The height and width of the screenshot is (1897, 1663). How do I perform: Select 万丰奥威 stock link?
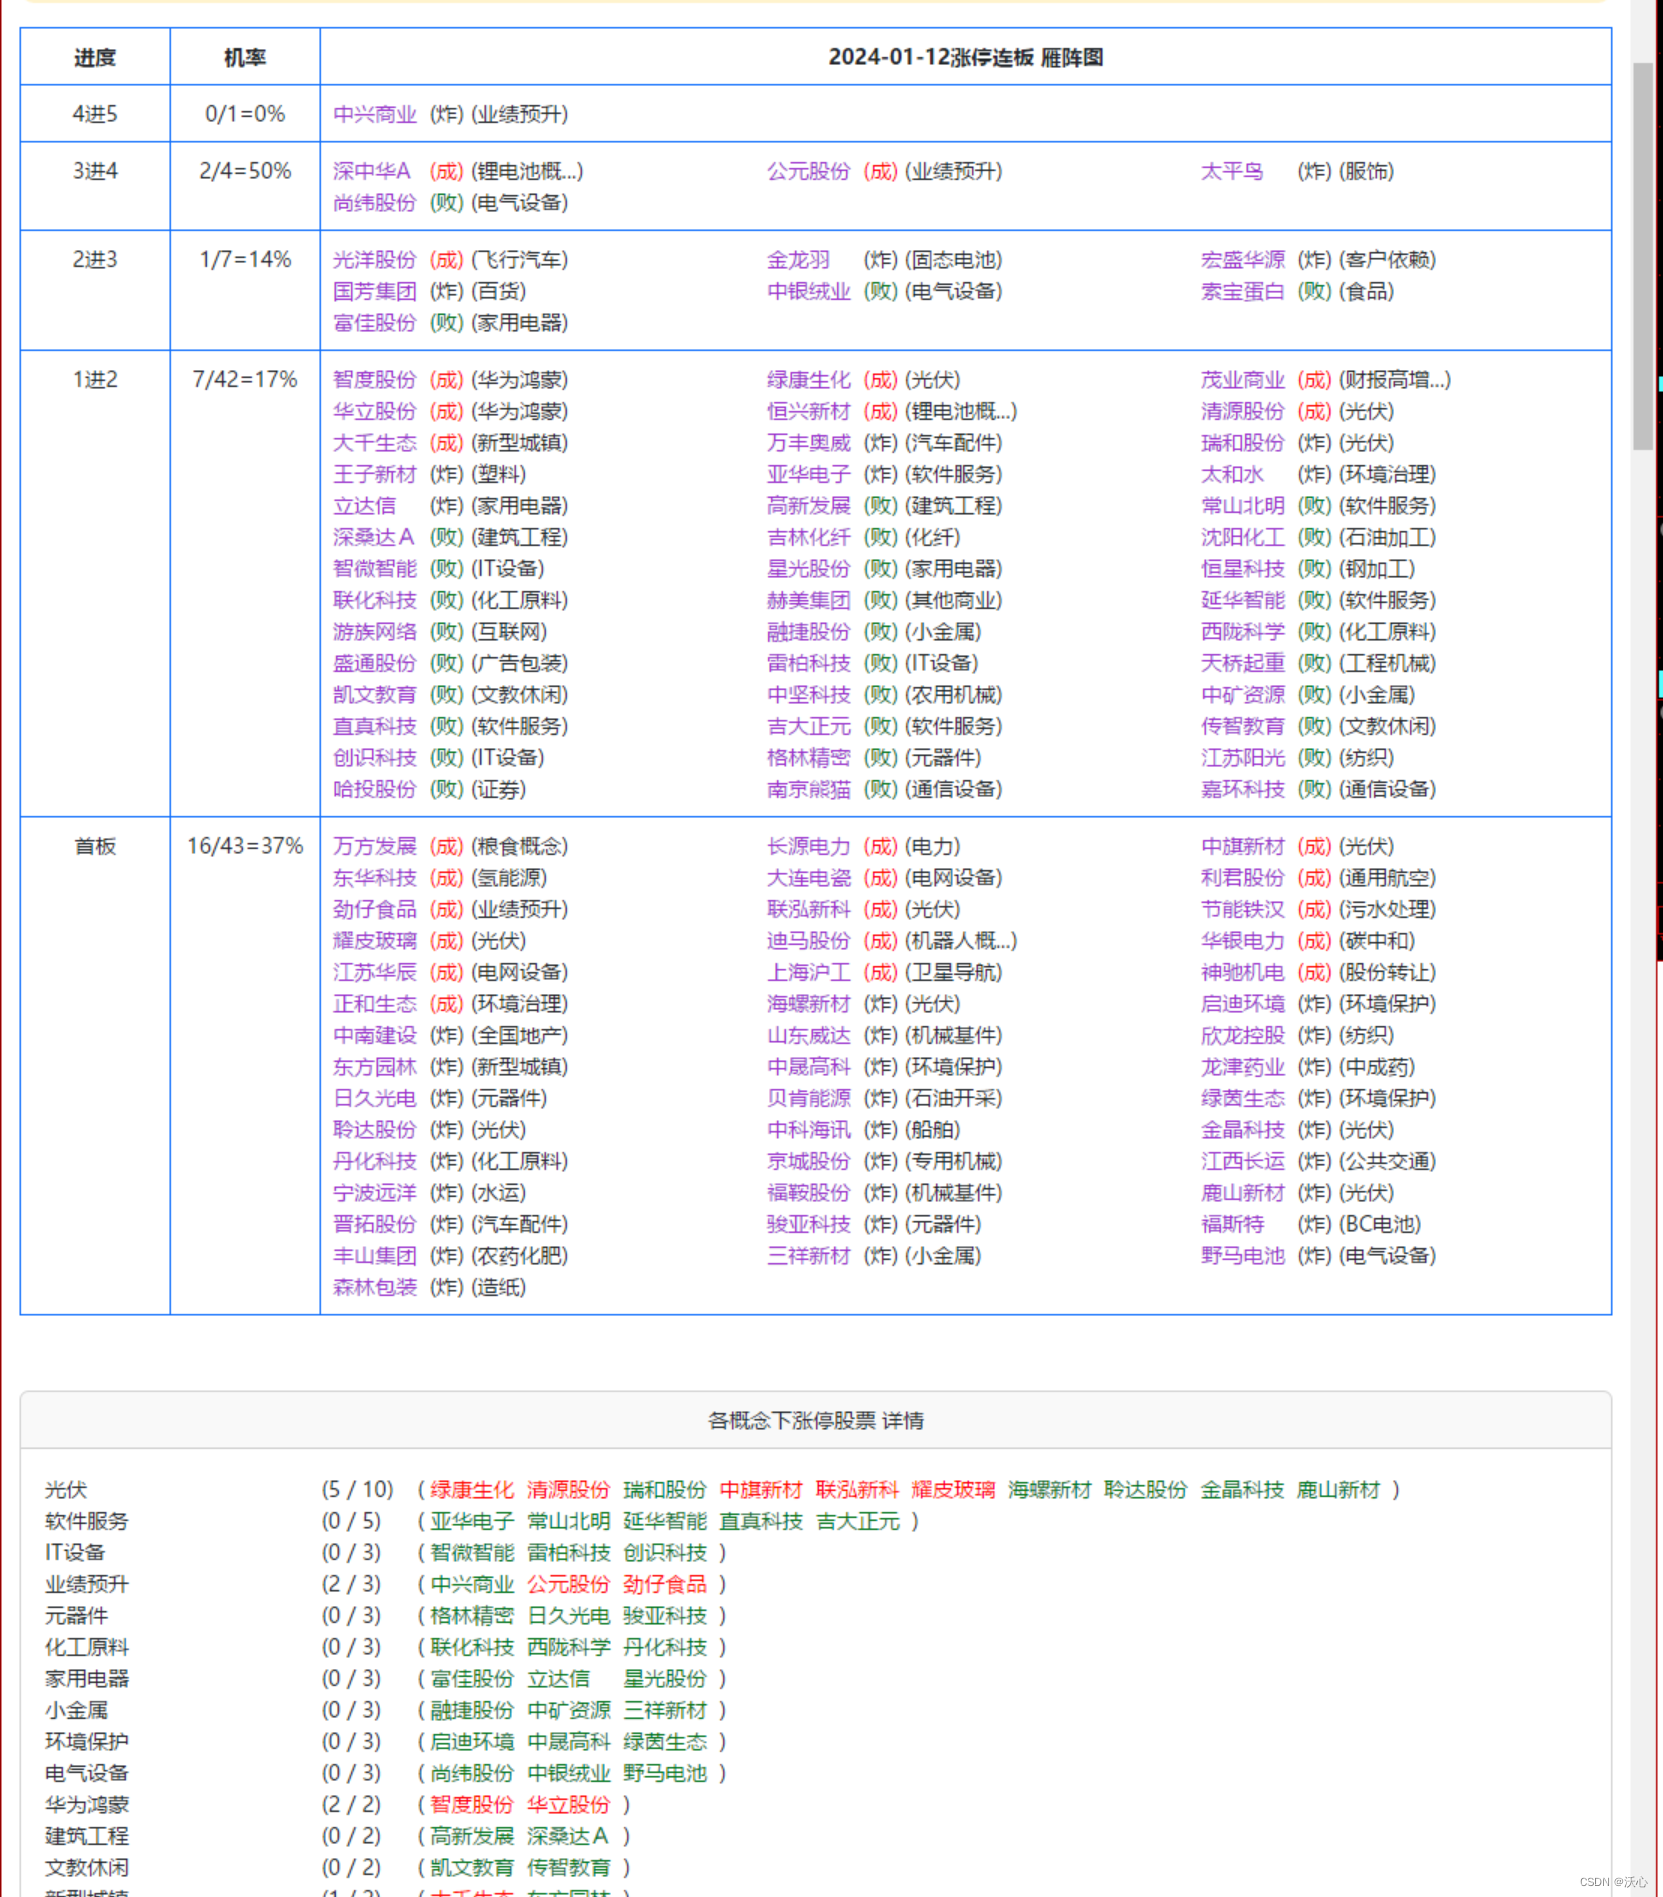click(x=809, y=442)
